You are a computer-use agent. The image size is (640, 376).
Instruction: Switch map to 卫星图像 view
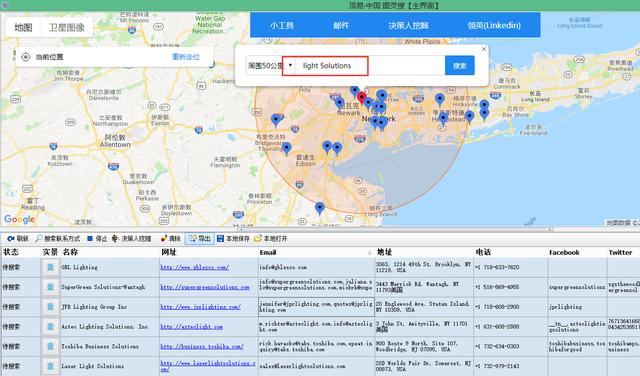(x=67, y=27)
